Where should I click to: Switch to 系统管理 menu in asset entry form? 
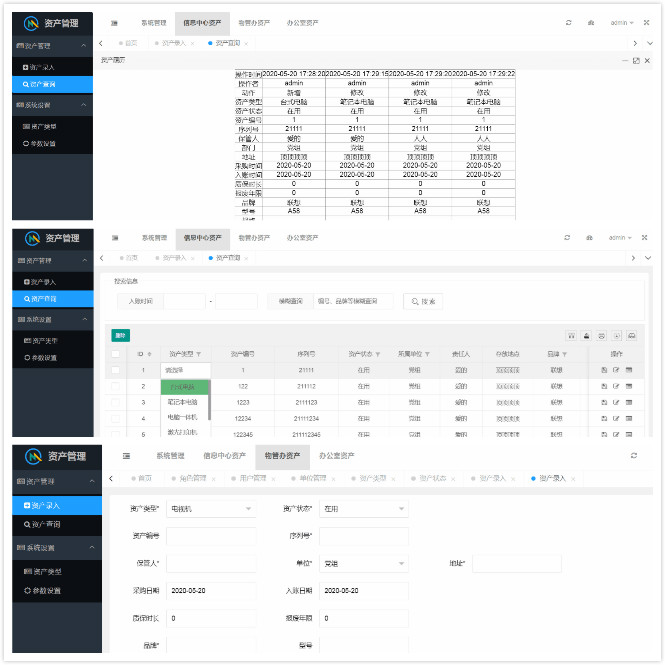tap(170, 455)
